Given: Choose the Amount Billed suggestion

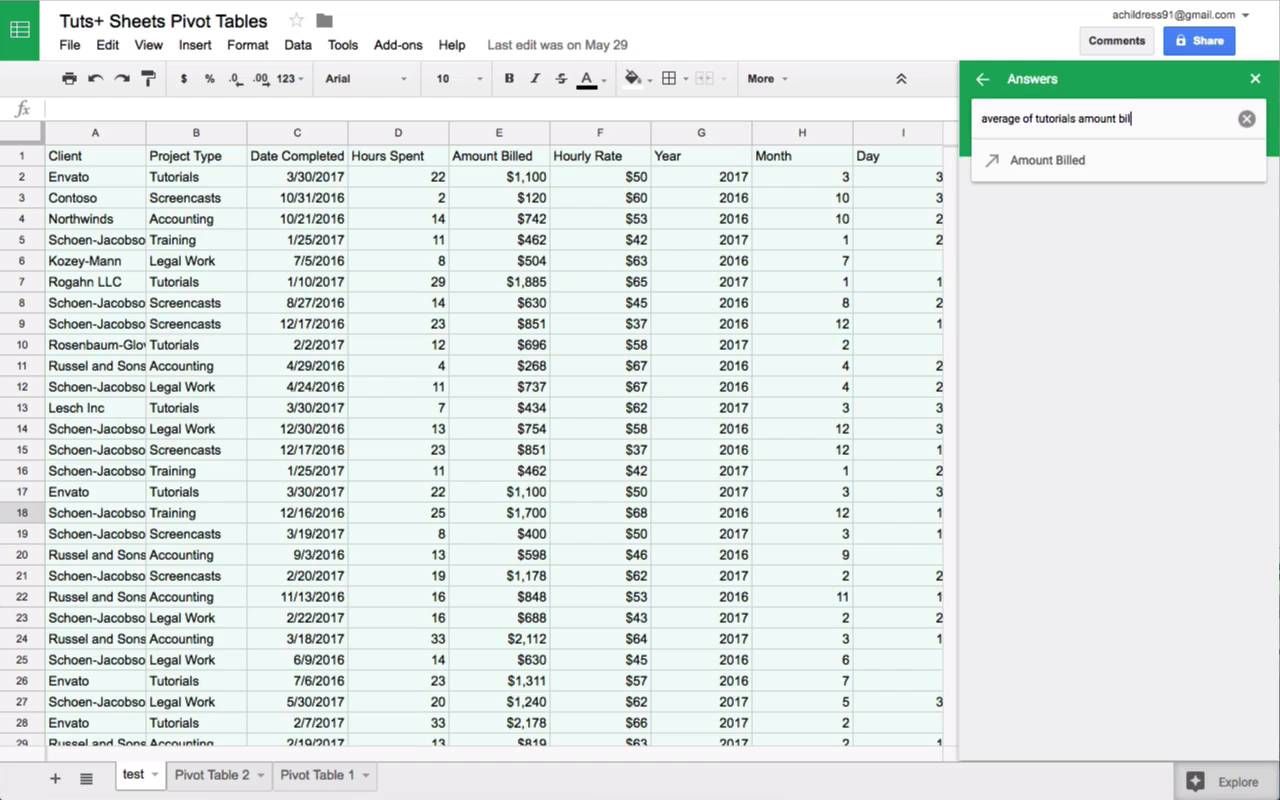Looking at the screenshot, I should click(1118, 160).
